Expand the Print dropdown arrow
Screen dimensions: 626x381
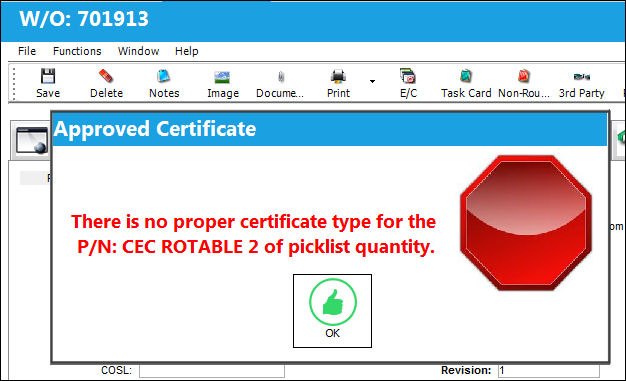[372, 81]
